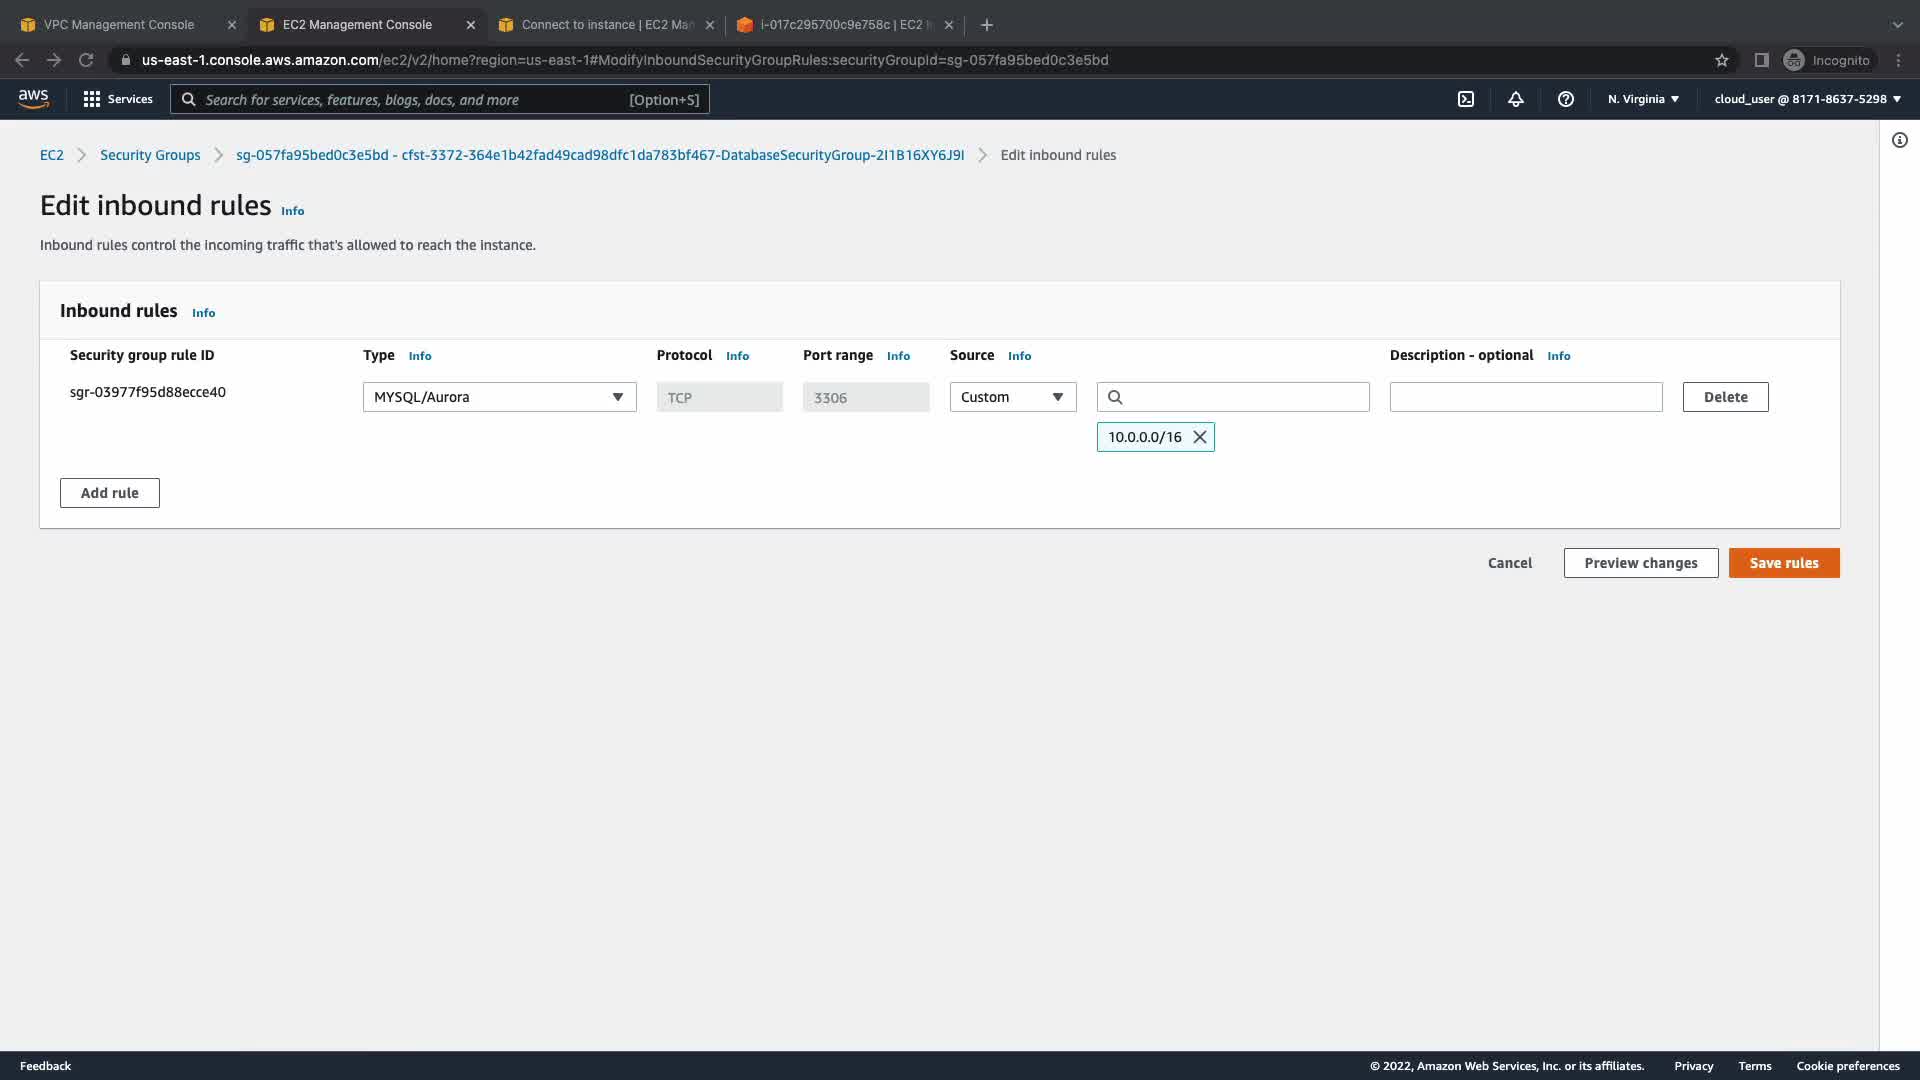Follow the Security Groups breadcrumb link
Screen dimensions: 1920x1080
click(x=150, y=155)
